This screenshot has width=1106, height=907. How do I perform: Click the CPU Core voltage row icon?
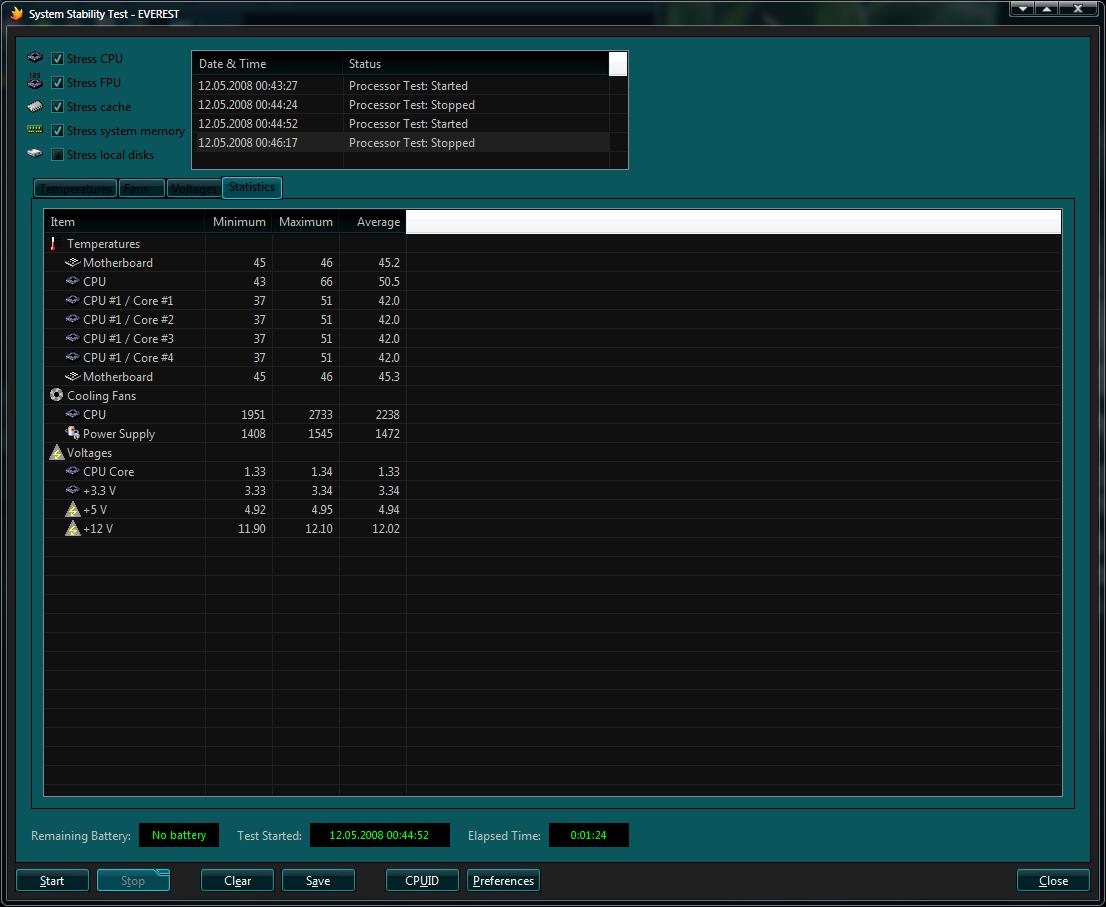coord(72,471)
